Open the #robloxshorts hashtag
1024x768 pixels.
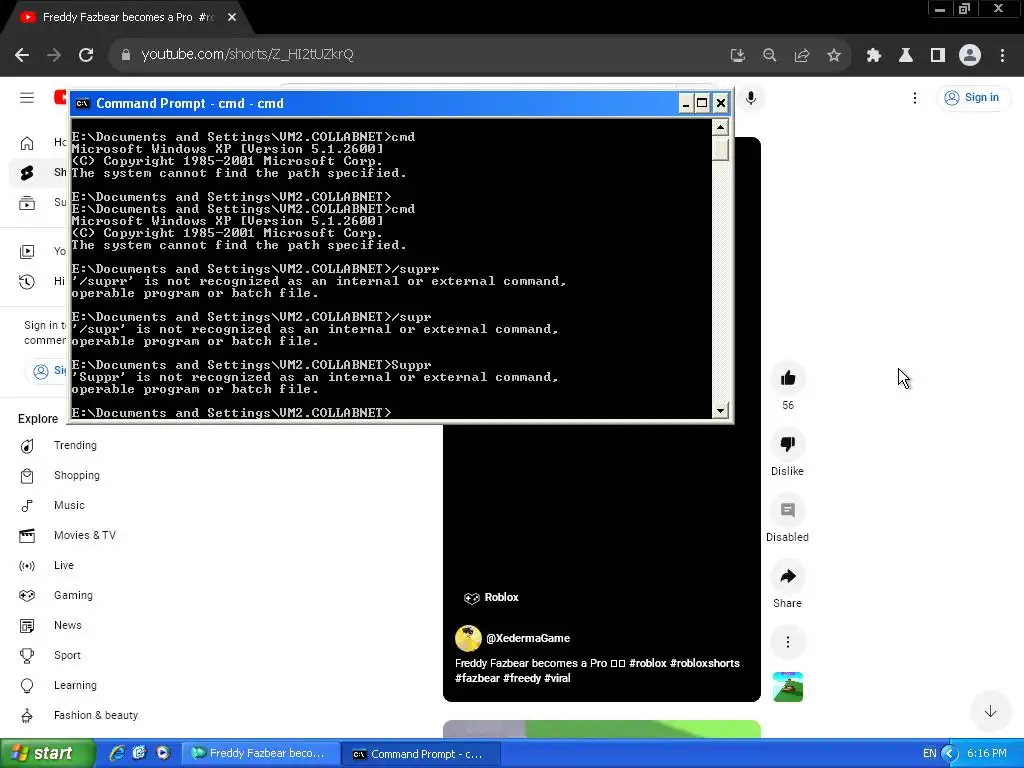click(705, 663)
